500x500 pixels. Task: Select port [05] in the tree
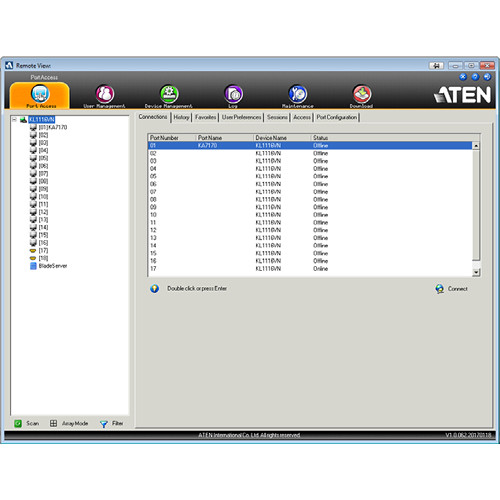(x=43, y=158)
